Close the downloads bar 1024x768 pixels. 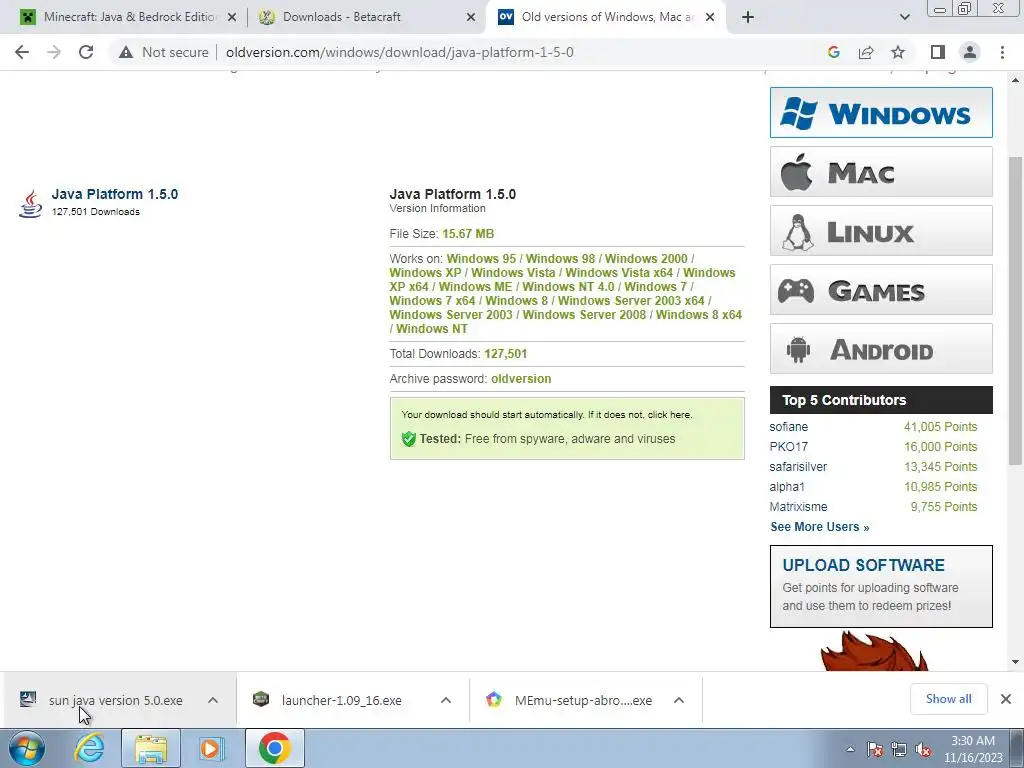tap(1006, 699)
